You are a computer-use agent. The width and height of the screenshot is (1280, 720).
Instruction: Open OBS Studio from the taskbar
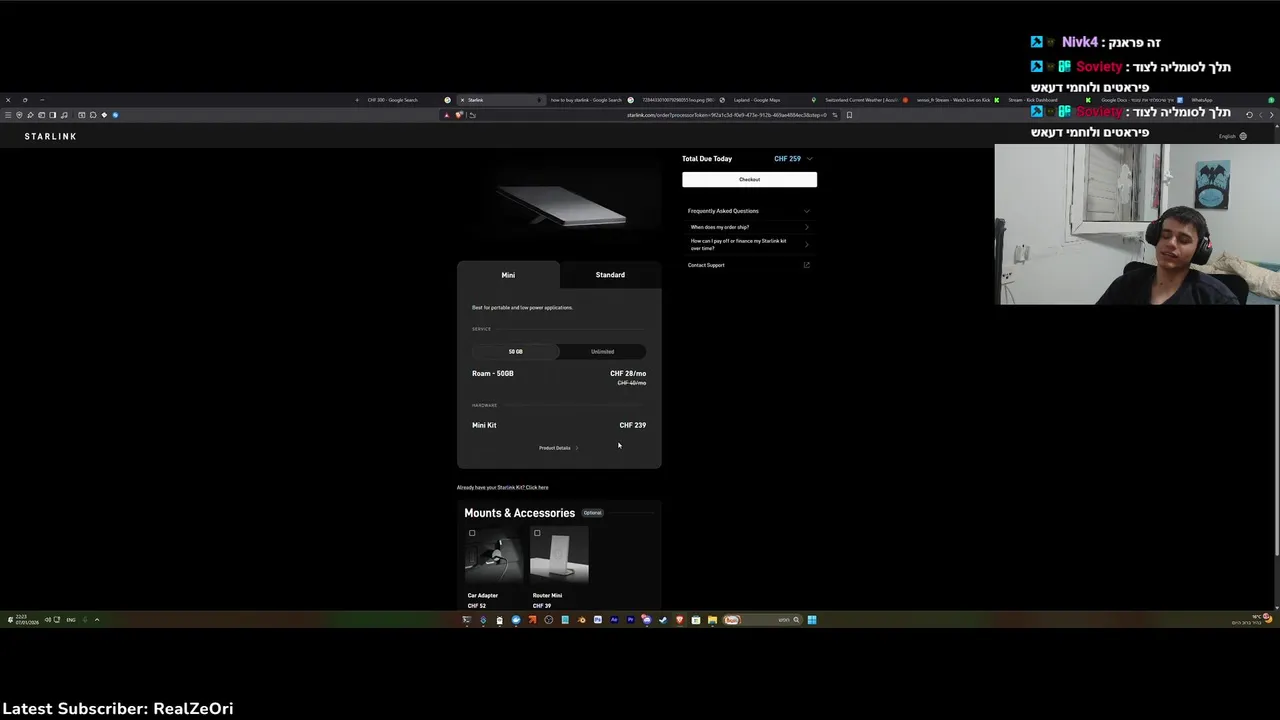click(x=549, y=620)
